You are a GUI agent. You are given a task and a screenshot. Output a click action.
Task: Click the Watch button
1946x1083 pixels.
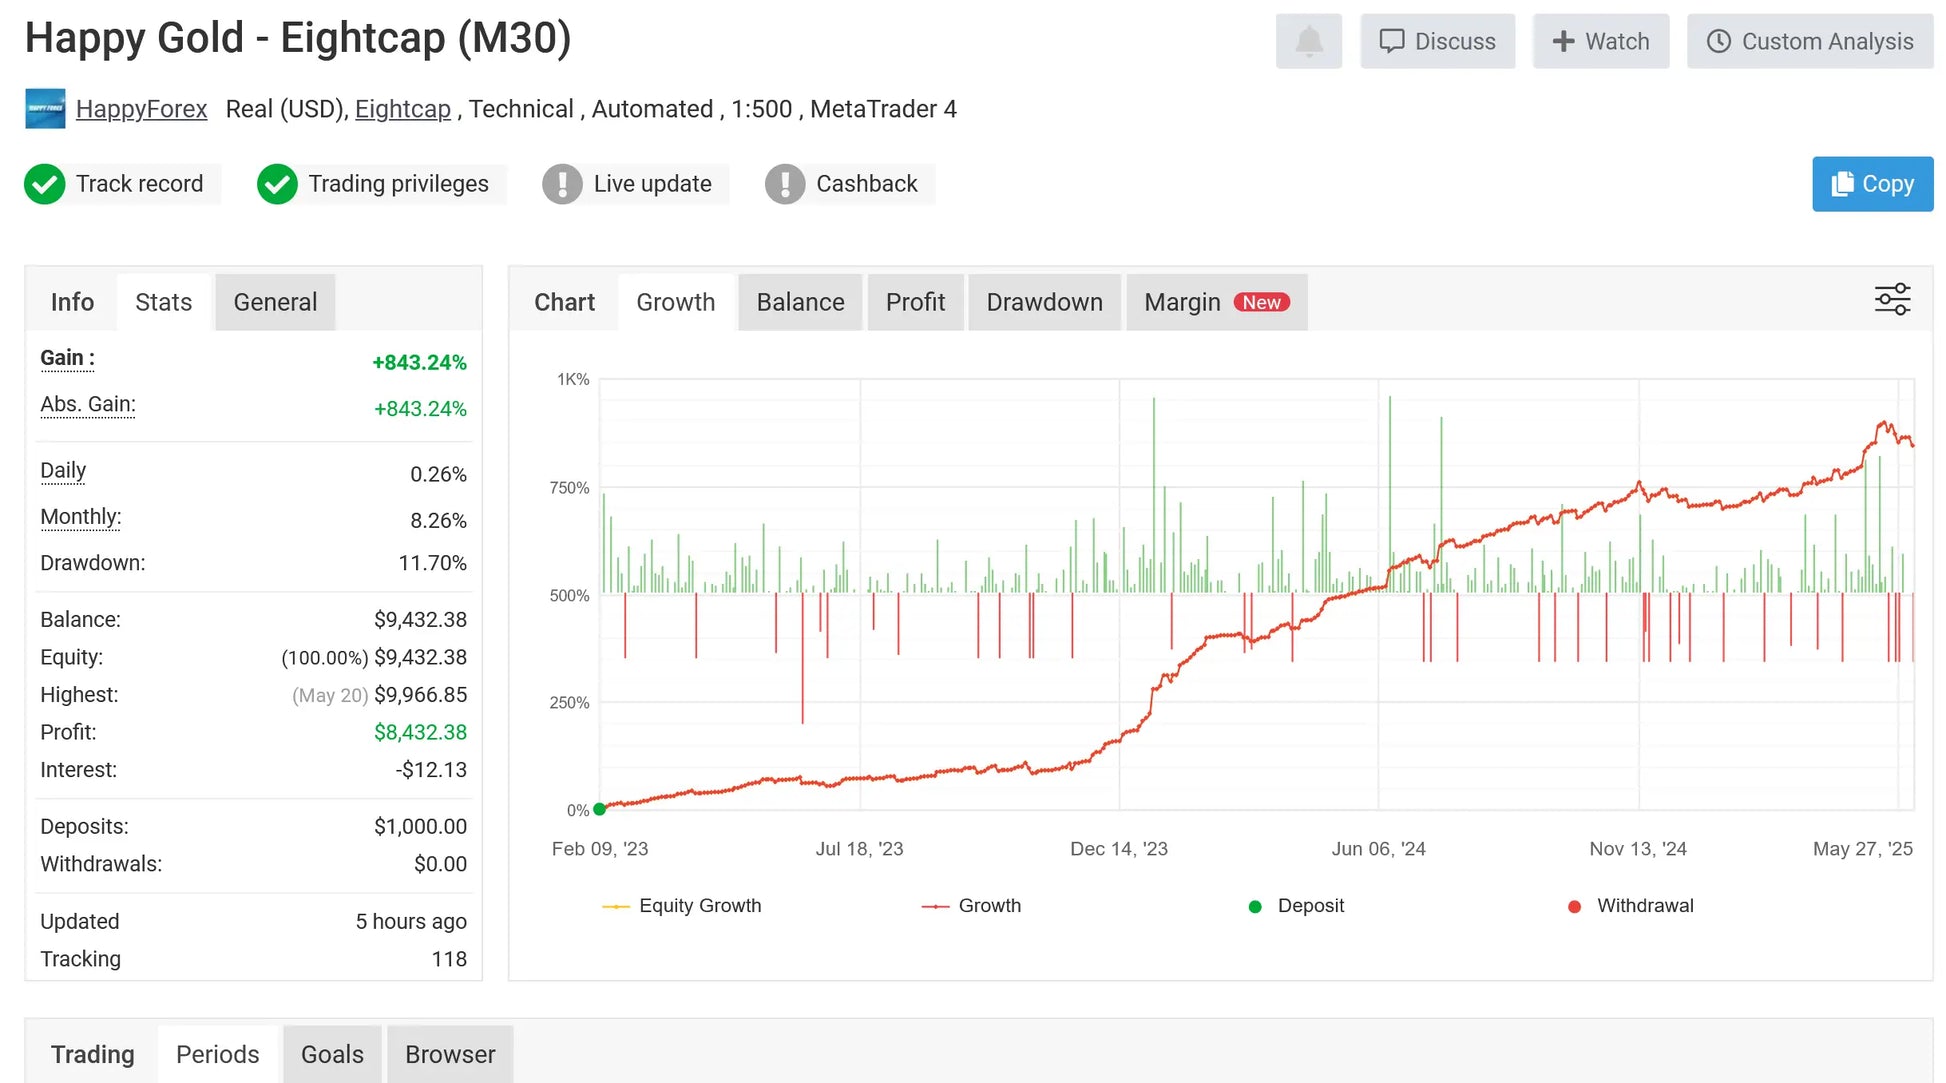click(x=1600, y=41)
